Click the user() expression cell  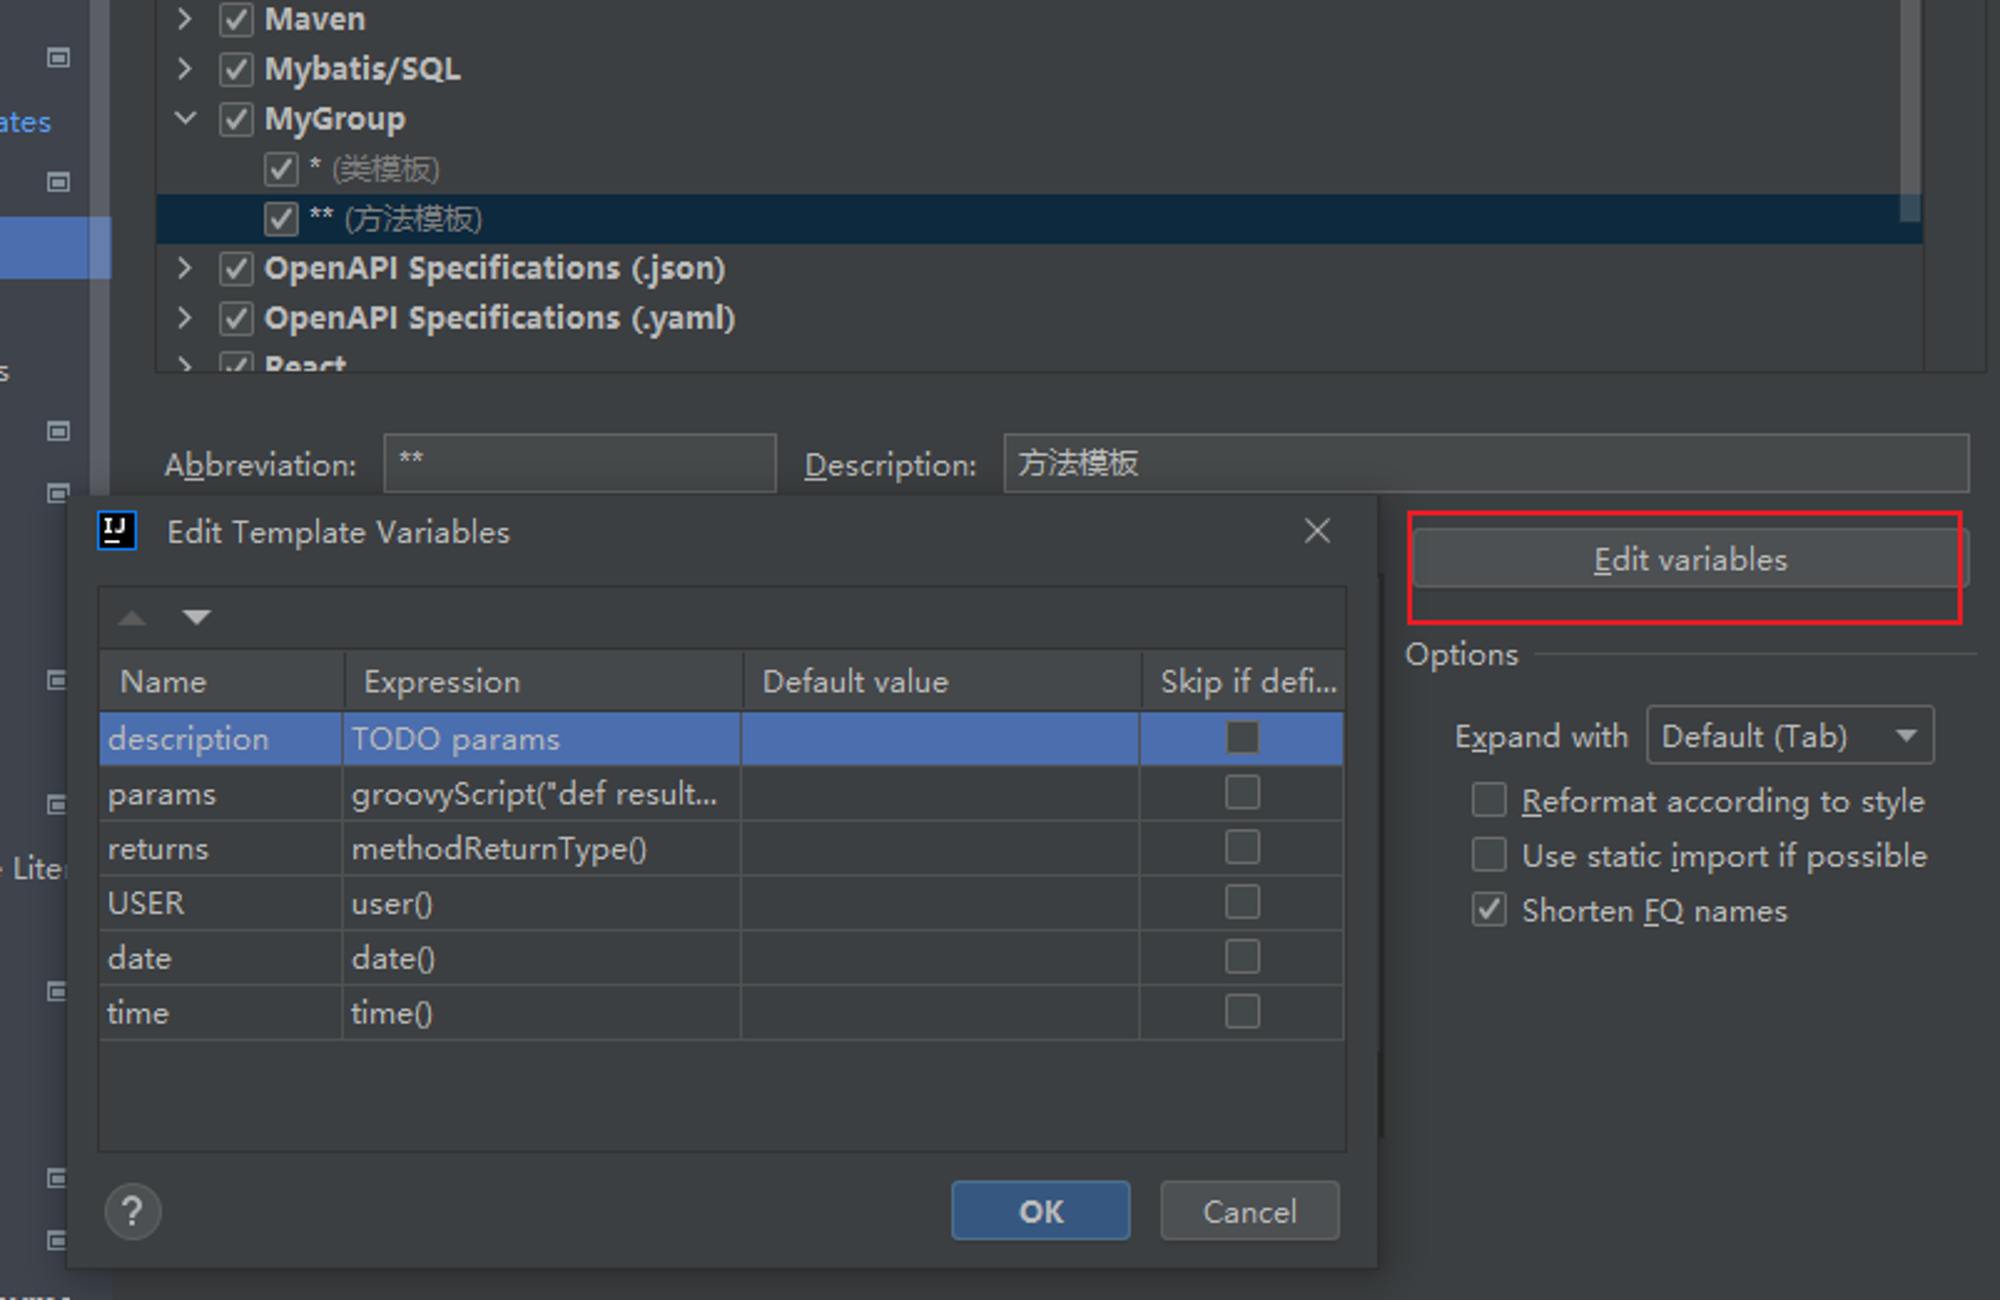coord(542,903)
